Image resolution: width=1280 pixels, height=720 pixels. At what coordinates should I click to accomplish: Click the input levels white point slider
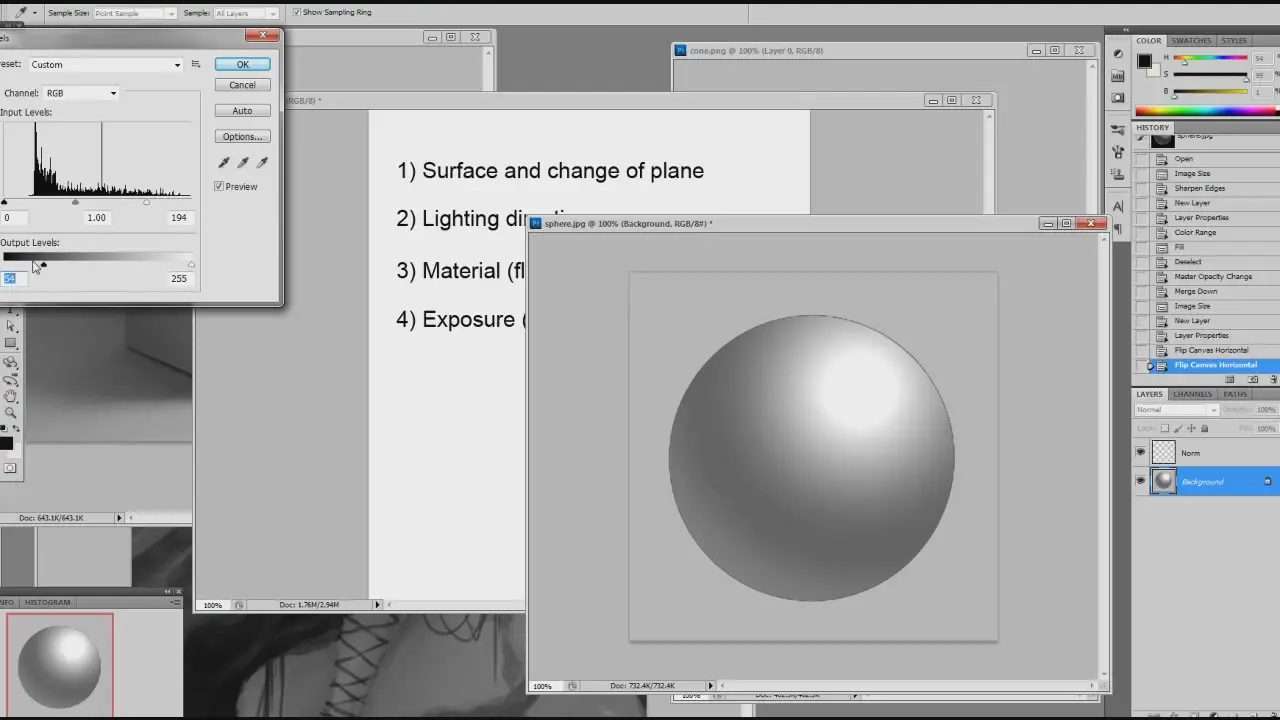(146, 202)
